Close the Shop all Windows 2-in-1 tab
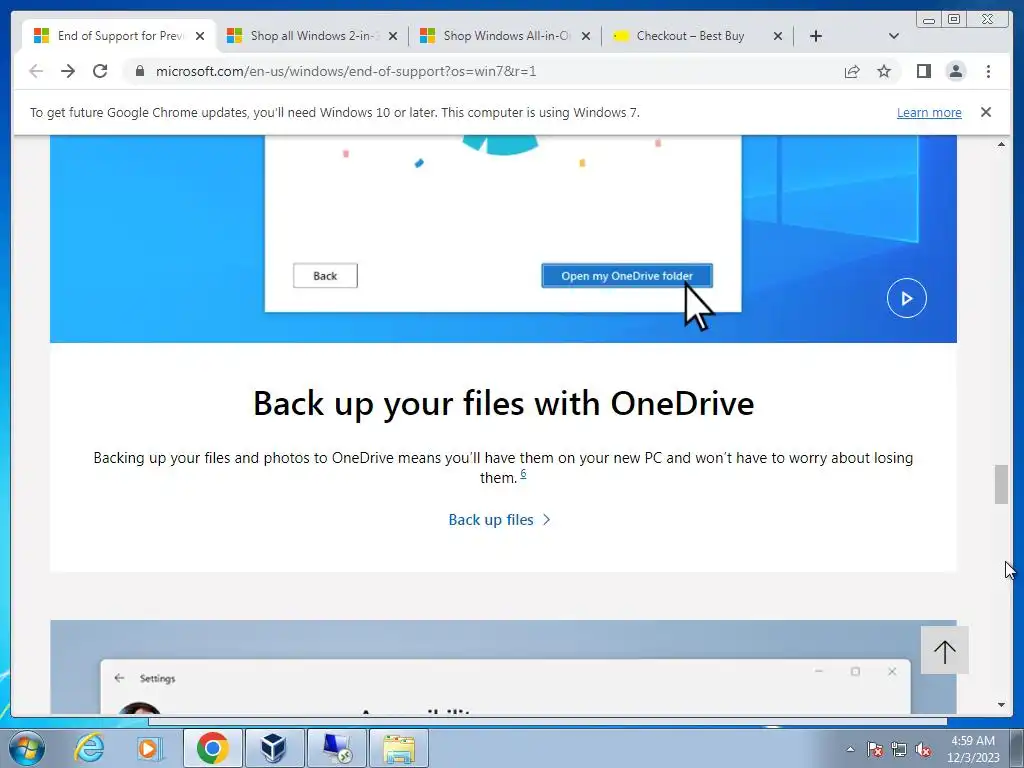The image size is (1024, 768). 392,36
